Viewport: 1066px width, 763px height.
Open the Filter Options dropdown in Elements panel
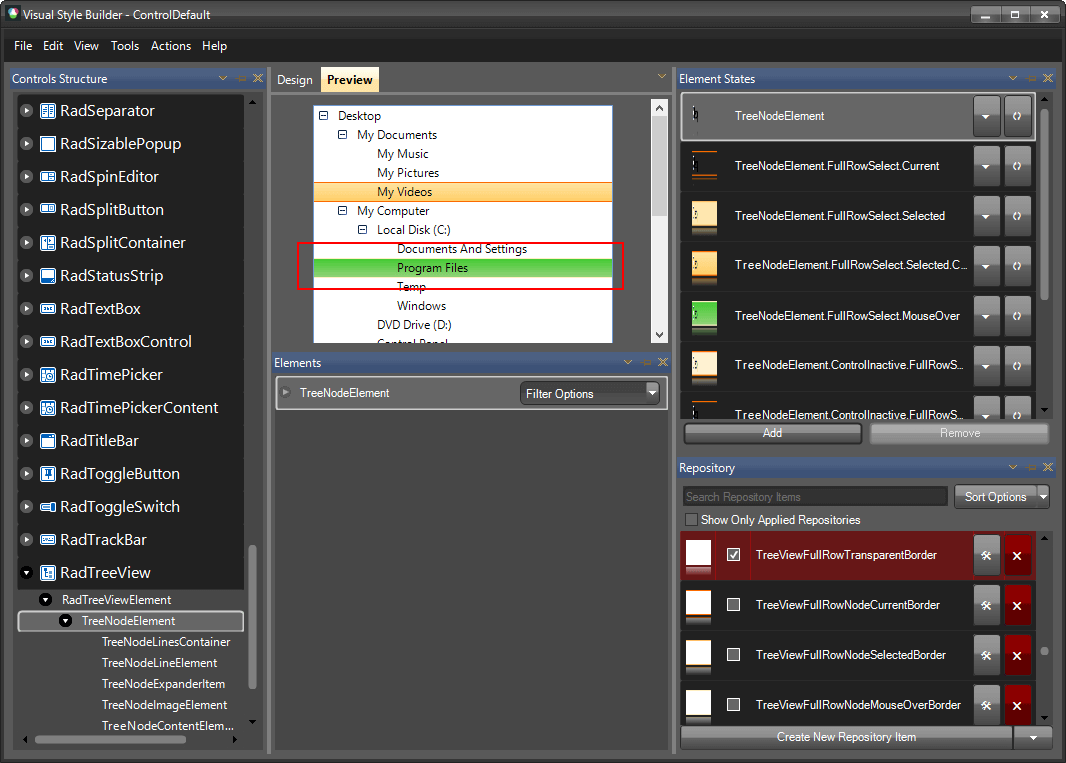(x=590, y=393)
